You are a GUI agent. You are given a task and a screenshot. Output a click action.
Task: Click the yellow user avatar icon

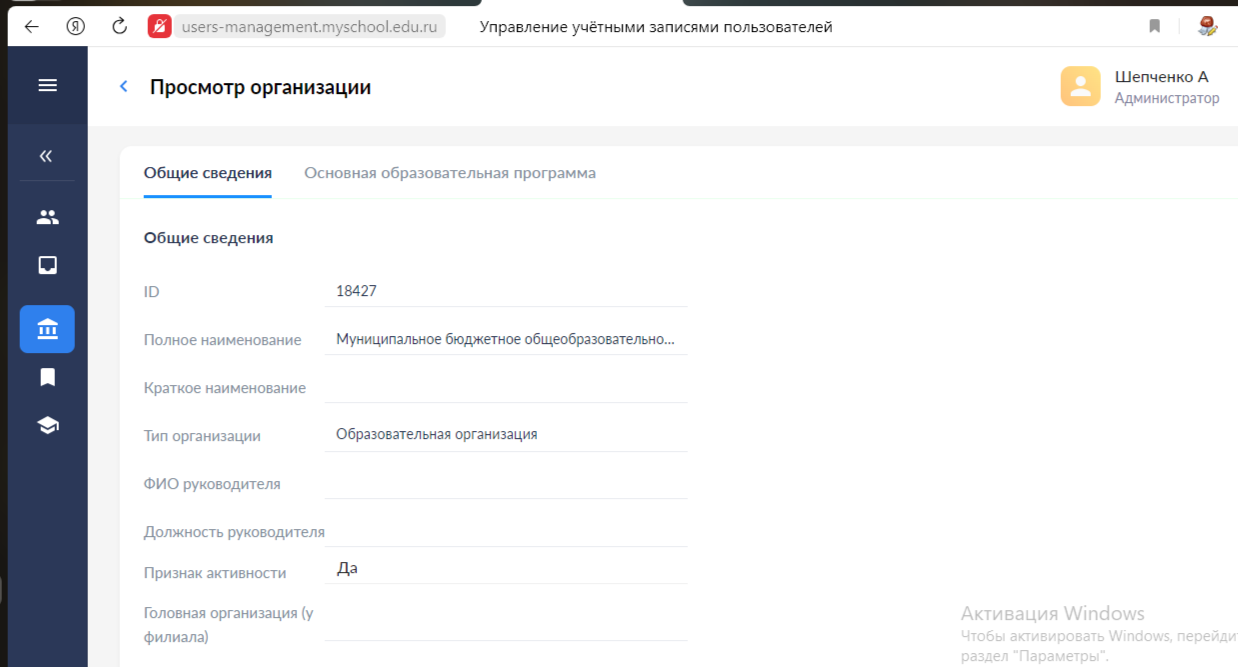tap(1080, 87)
